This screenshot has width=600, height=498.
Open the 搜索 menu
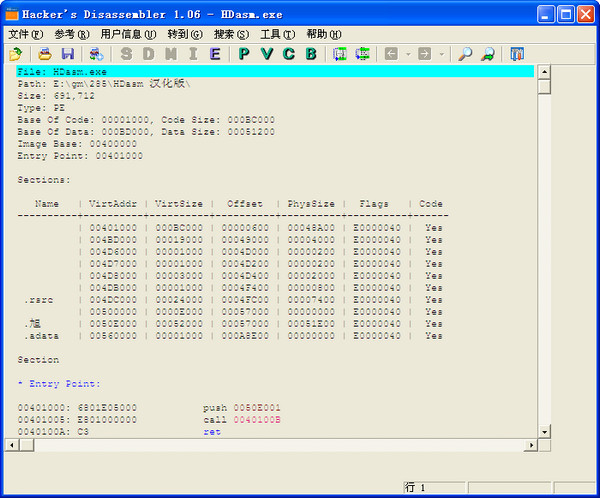point(230,34)
